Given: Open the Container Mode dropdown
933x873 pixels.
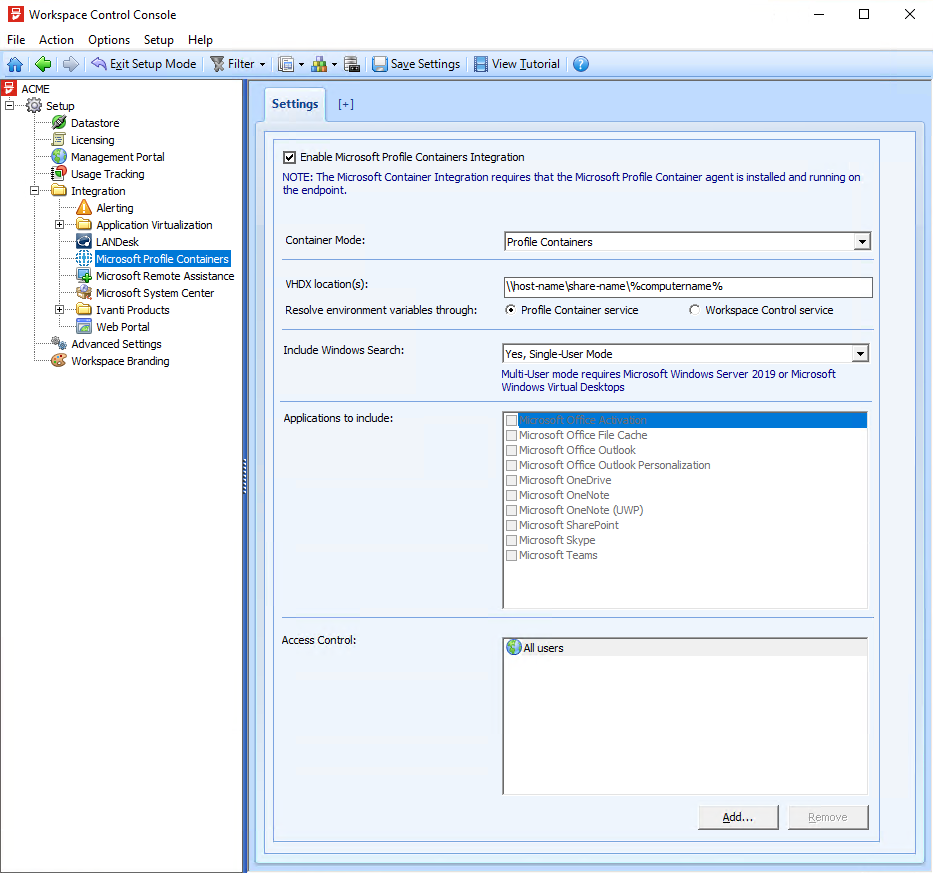Looking at the screenshot, I should [861, 241].
